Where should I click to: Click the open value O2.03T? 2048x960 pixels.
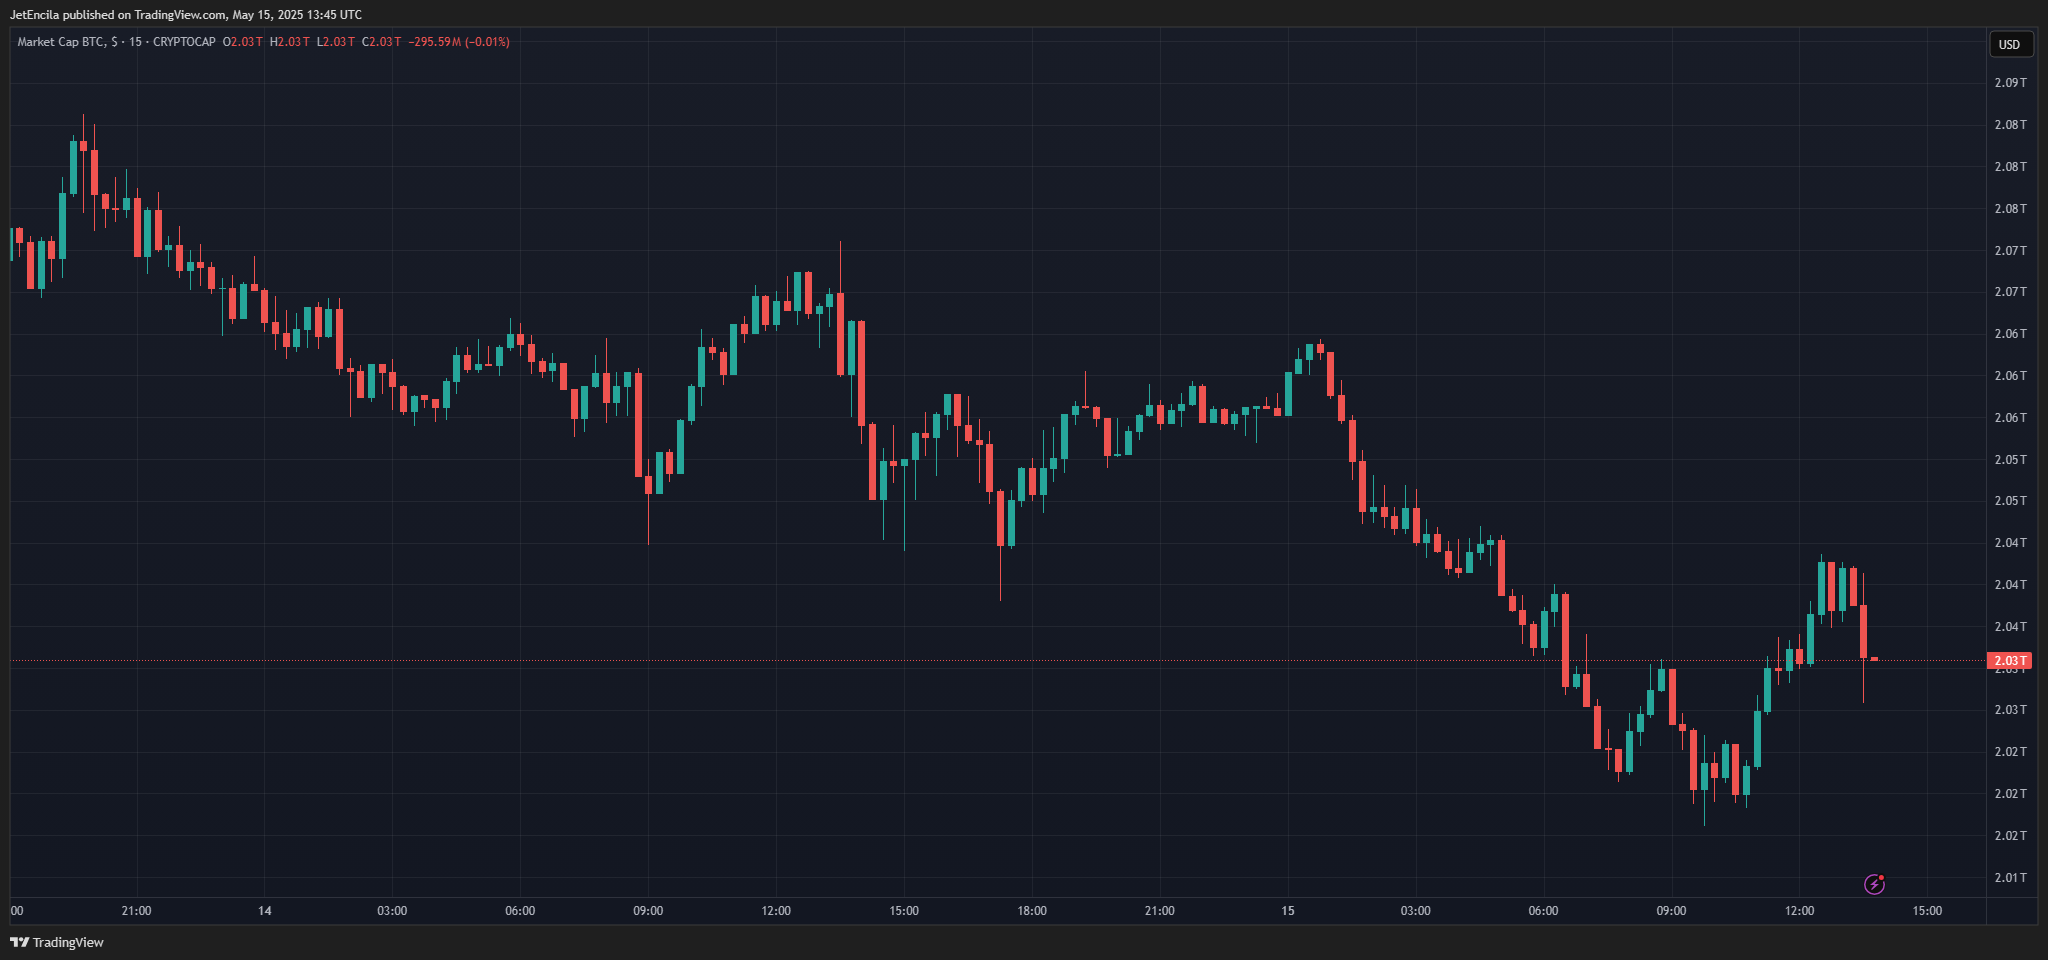[x=242, y=42]
